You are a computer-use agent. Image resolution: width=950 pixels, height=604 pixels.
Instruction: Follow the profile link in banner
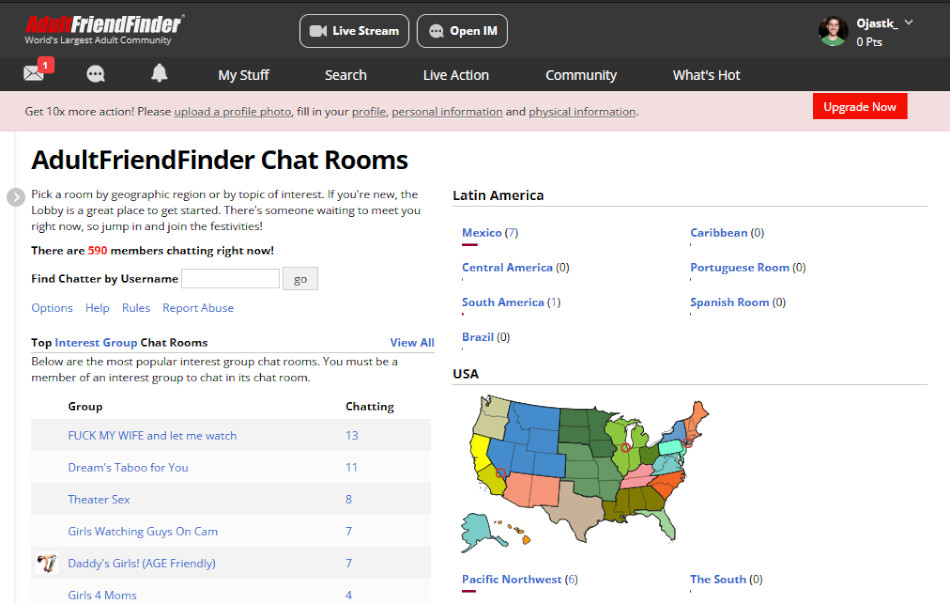pos(369,111)
